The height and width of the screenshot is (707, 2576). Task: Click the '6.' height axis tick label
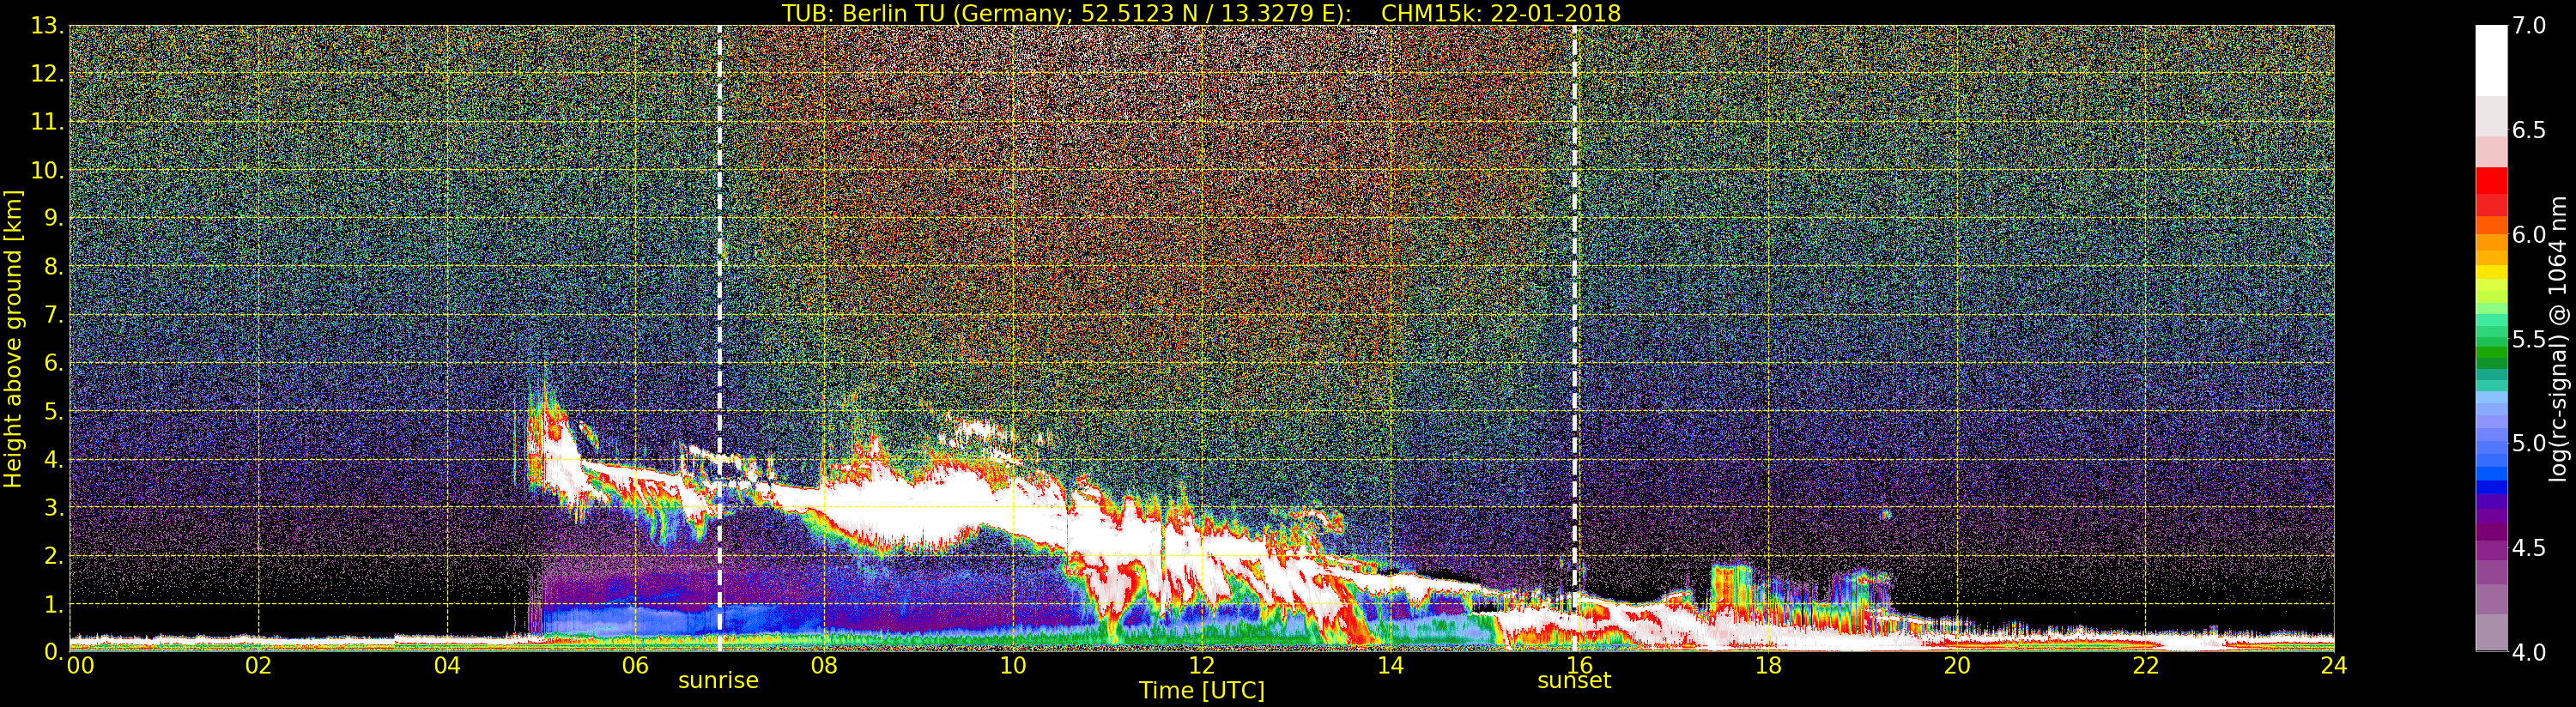click(54, 363)
